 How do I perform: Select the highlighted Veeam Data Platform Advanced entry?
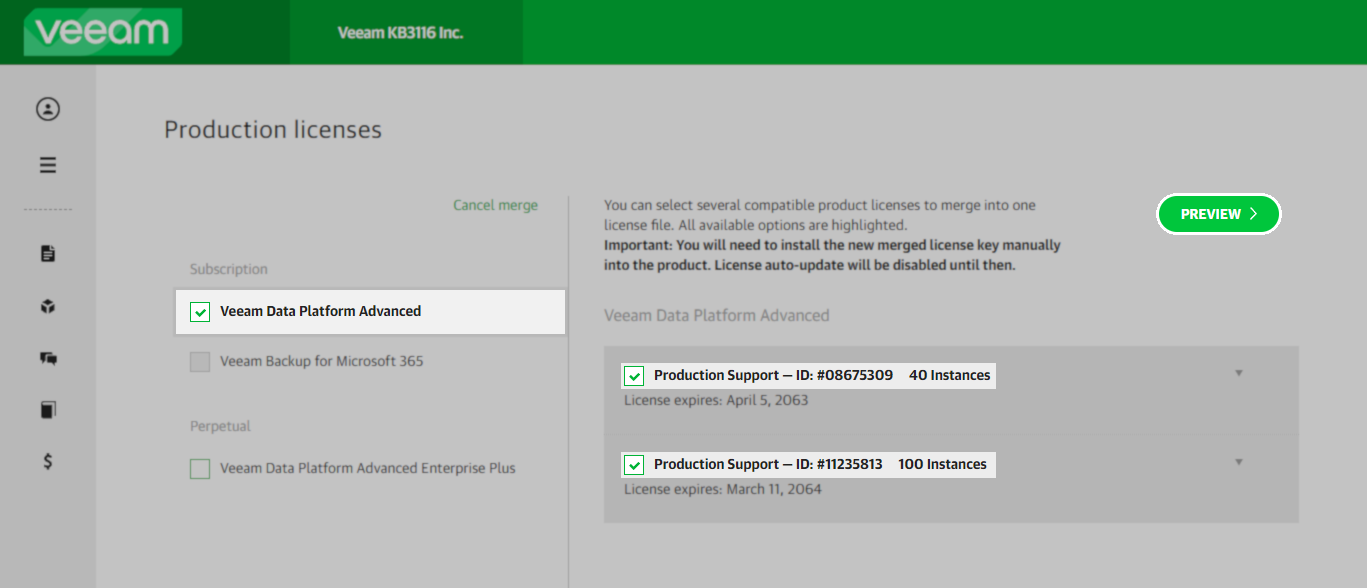320,312
